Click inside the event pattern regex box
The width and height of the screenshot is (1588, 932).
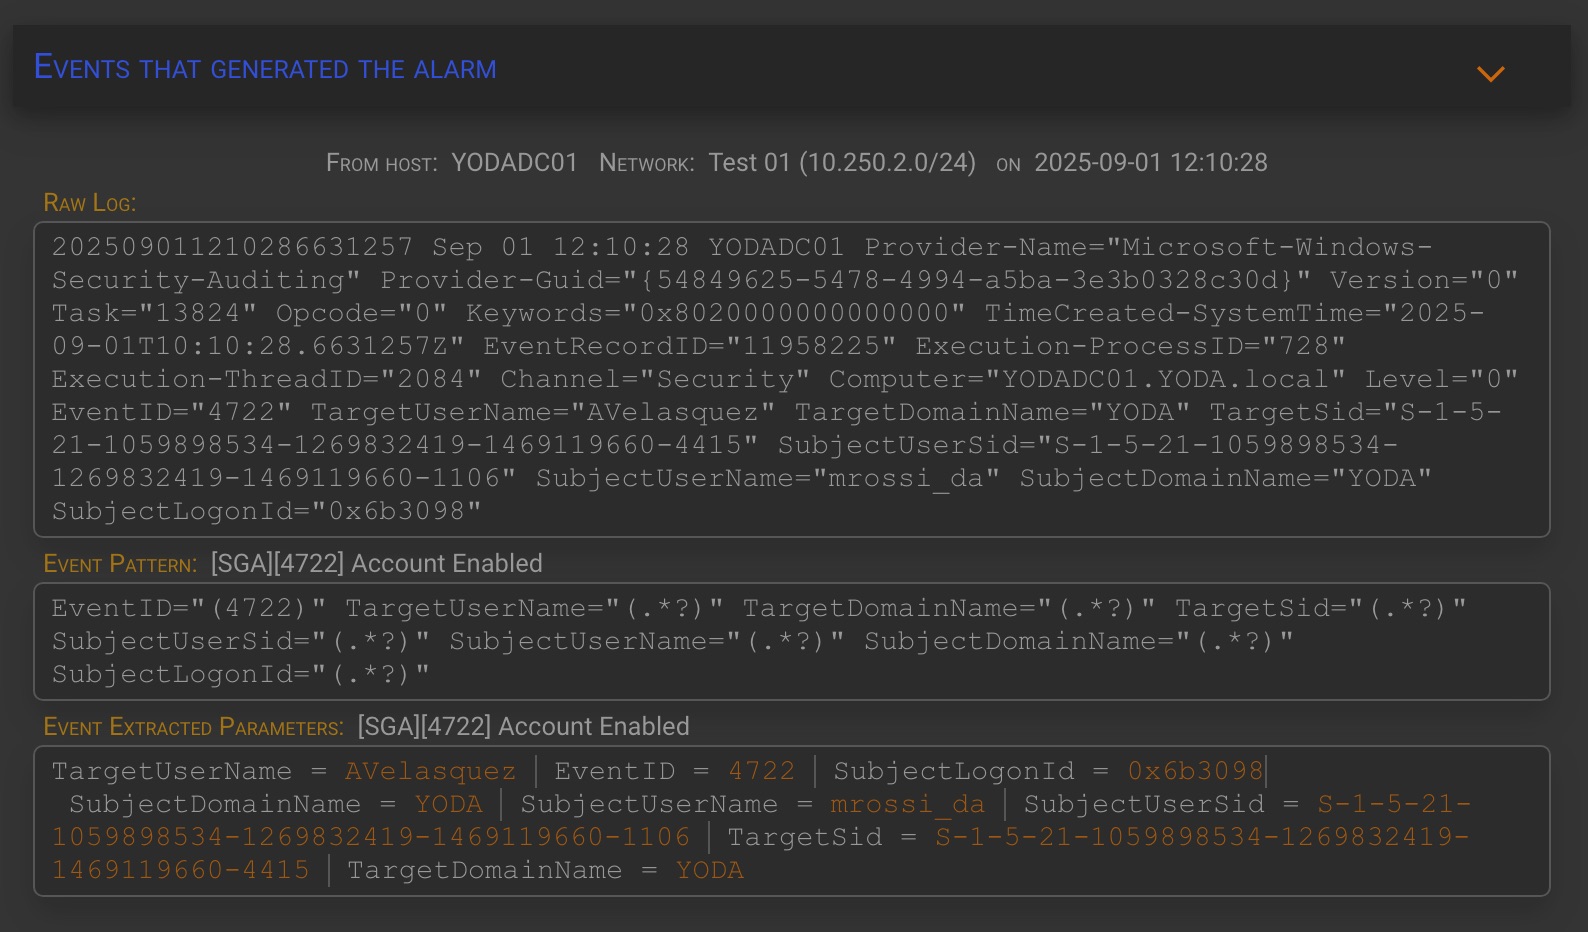click(790, 641)
